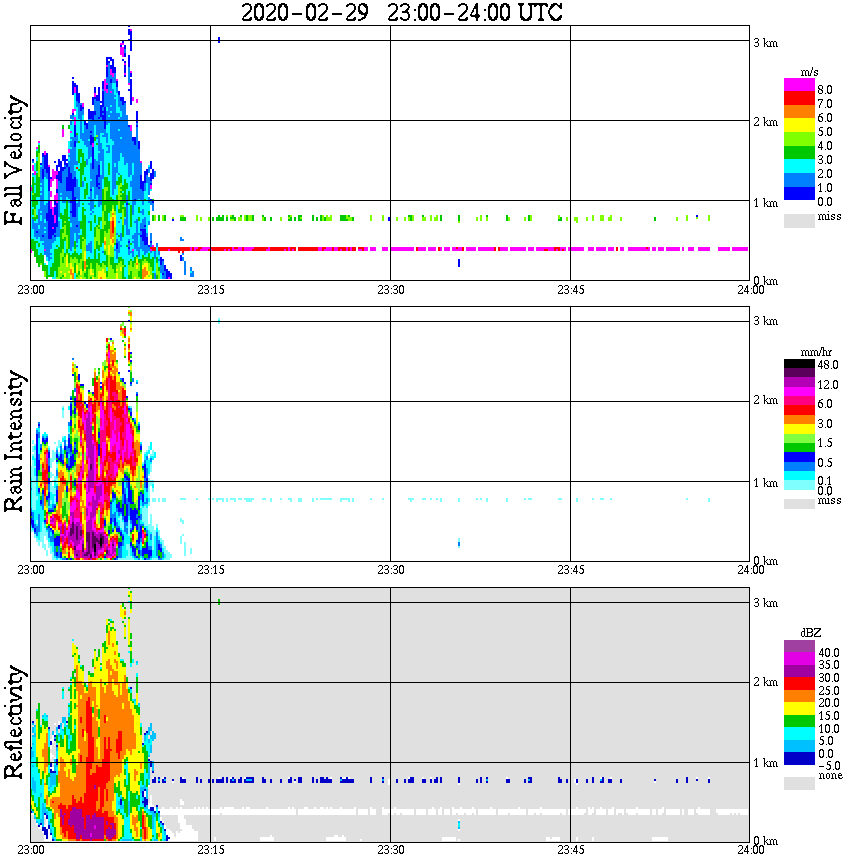
Task: Click the 40.0 value in the dBZ legend
Action: coord(828,653)
